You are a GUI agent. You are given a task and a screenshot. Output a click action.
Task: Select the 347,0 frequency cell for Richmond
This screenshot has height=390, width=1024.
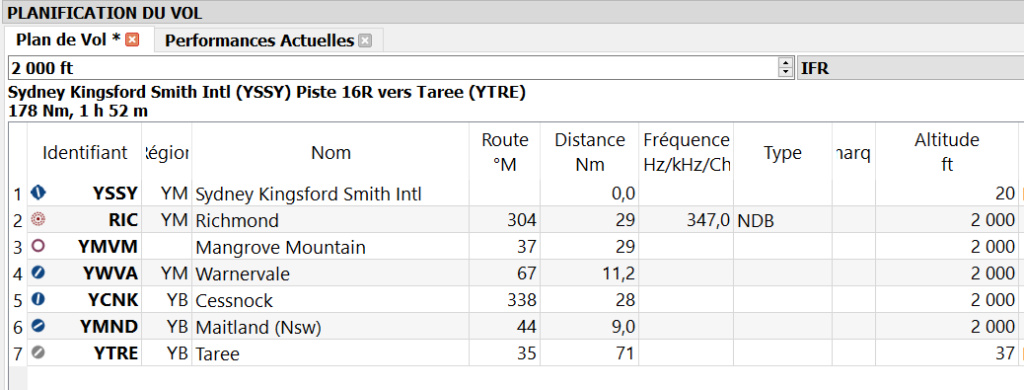686,221
